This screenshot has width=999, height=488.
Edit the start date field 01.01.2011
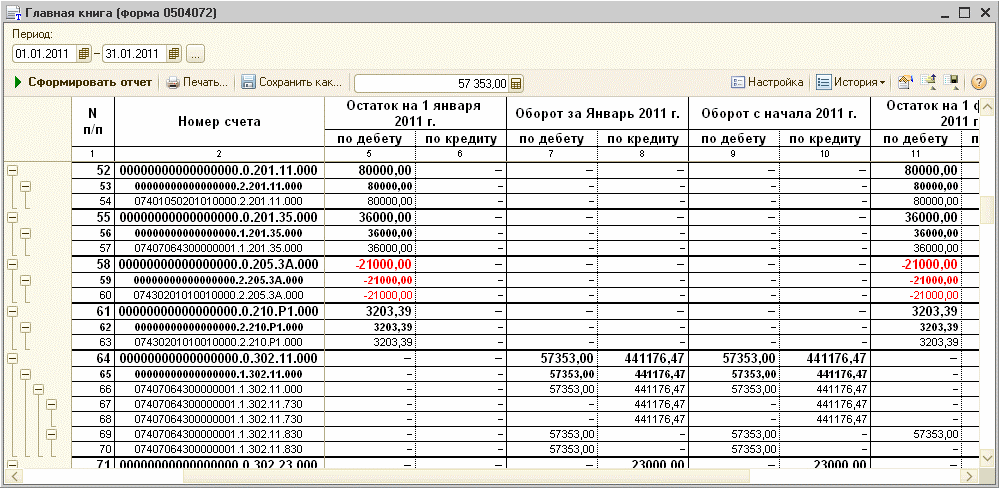coord(45,54)
